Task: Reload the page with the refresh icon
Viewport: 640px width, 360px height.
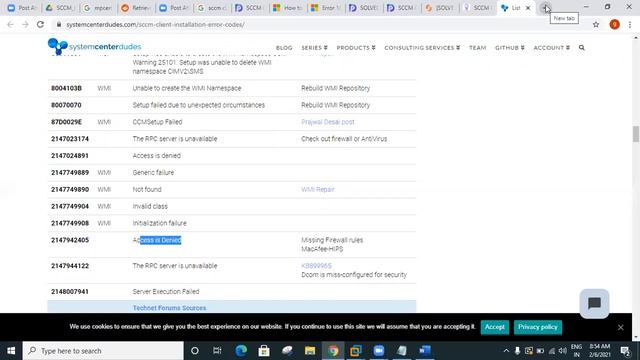Action: 40,24
